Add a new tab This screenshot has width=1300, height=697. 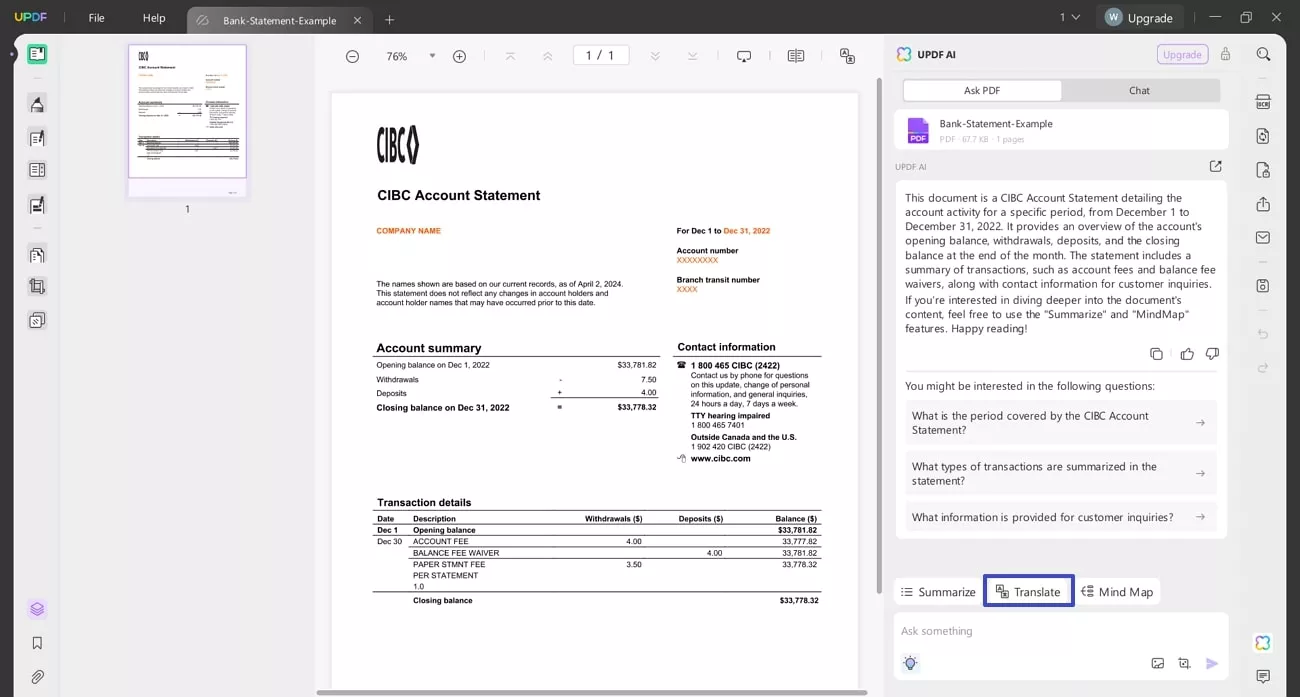click(x=390, y=20)
